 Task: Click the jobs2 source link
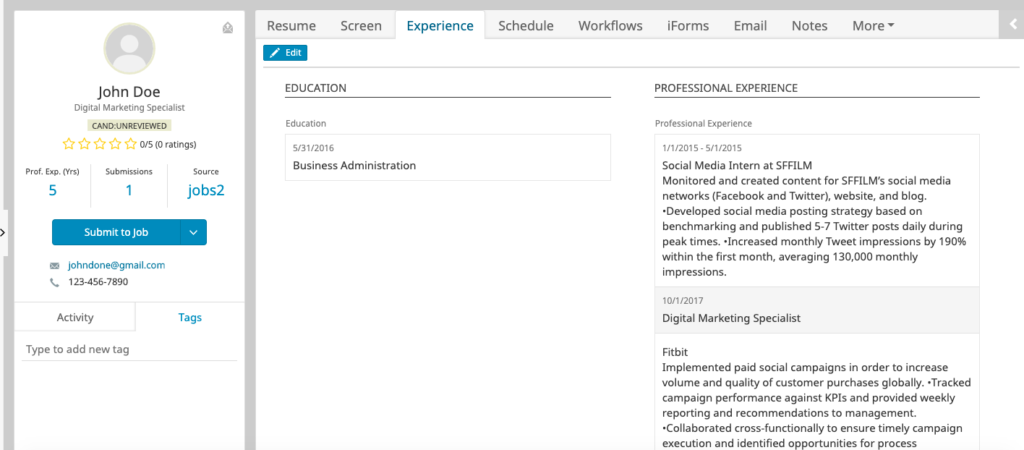[x=206, y=190]
